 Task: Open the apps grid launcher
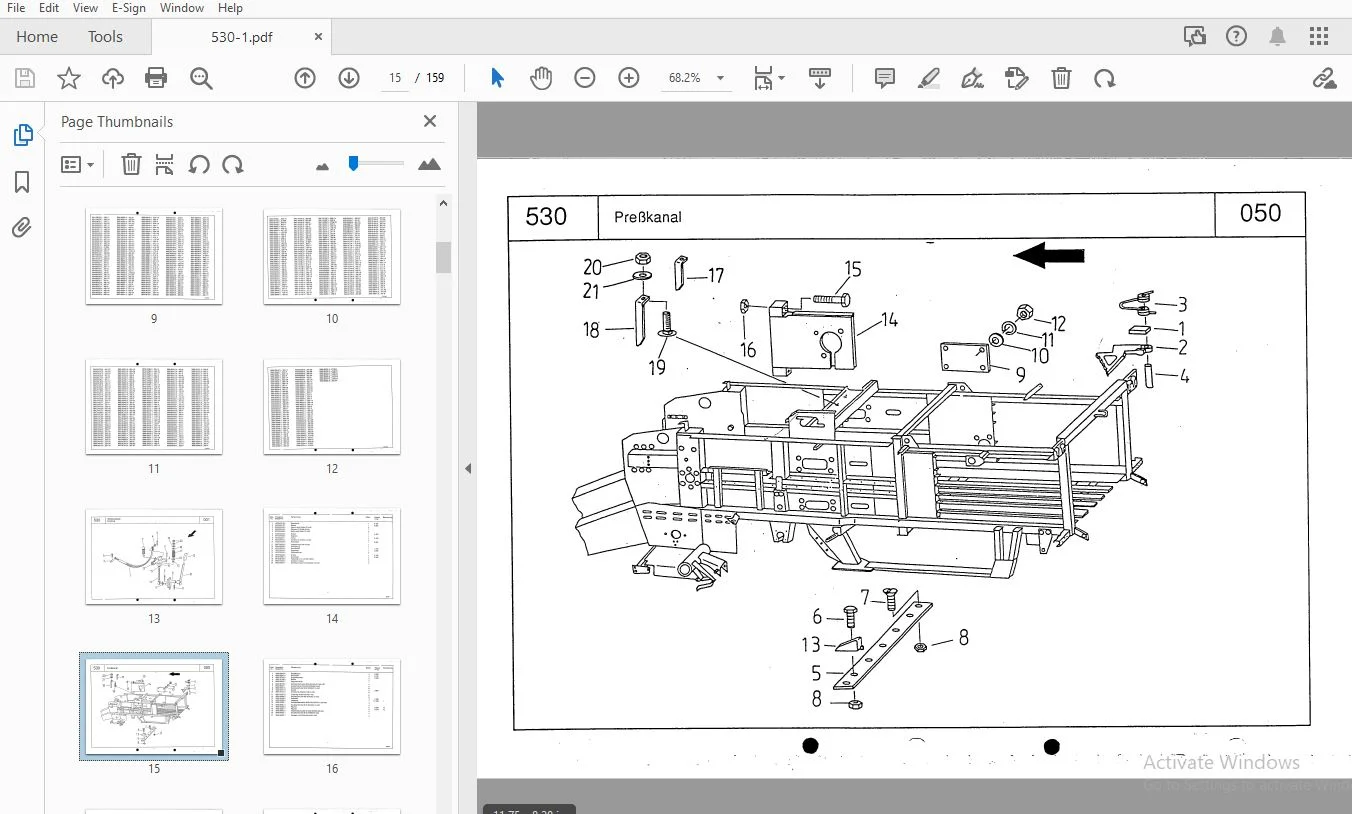[x=1319, y=37]
